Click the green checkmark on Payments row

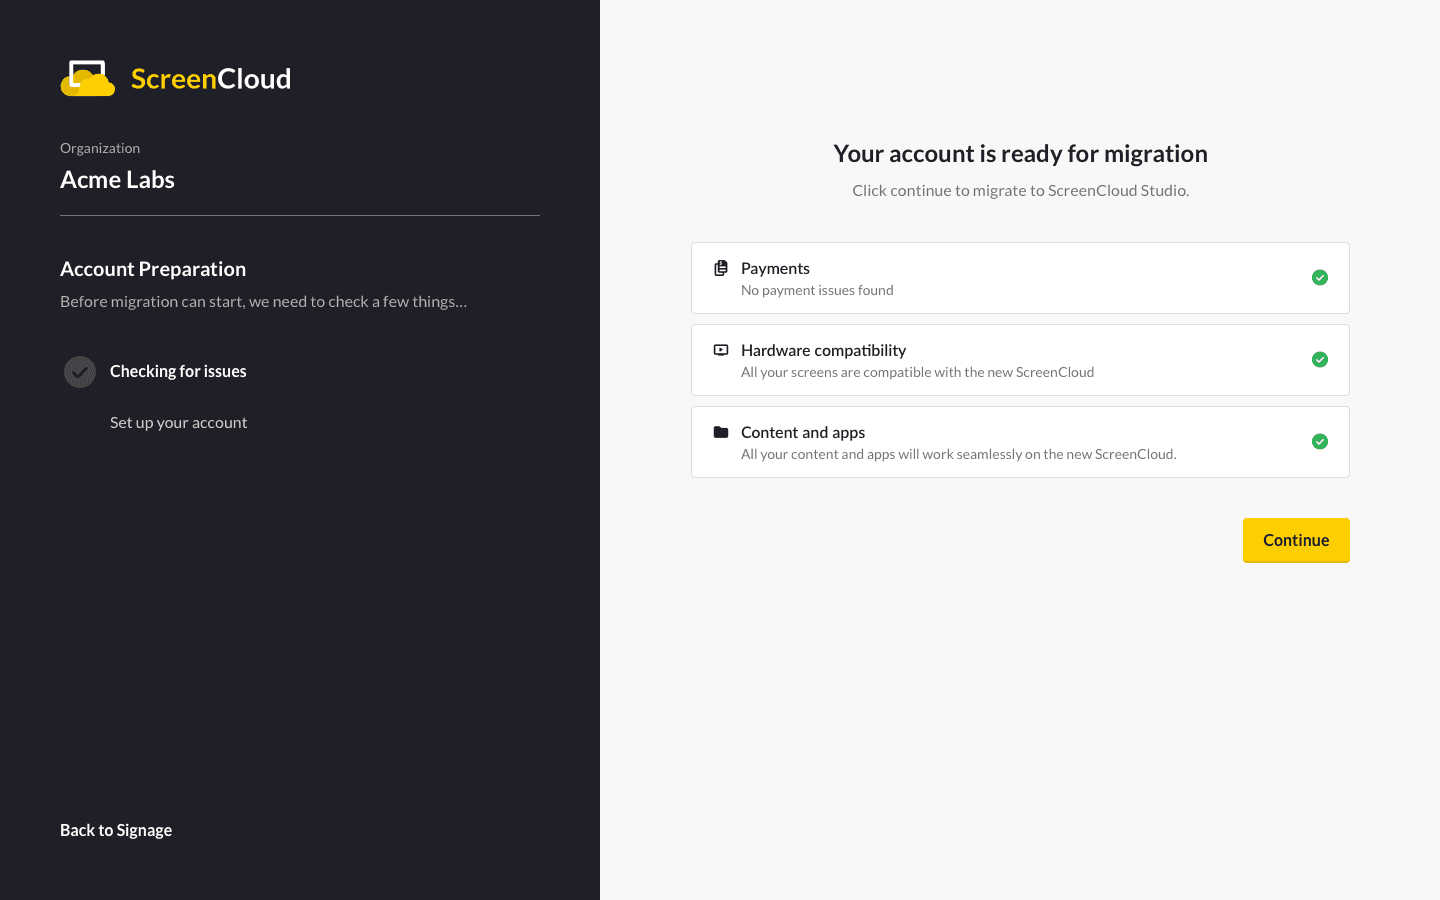(1320, 277)
